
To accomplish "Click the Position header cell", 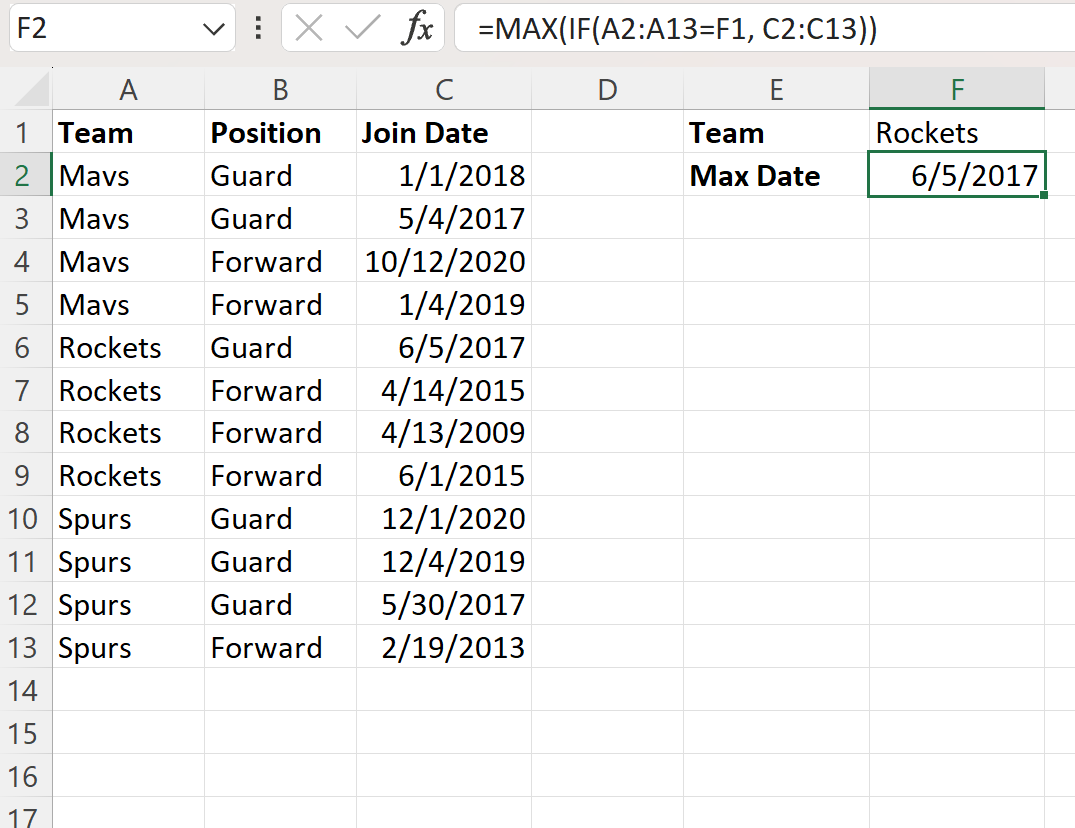I will (280, 132).
